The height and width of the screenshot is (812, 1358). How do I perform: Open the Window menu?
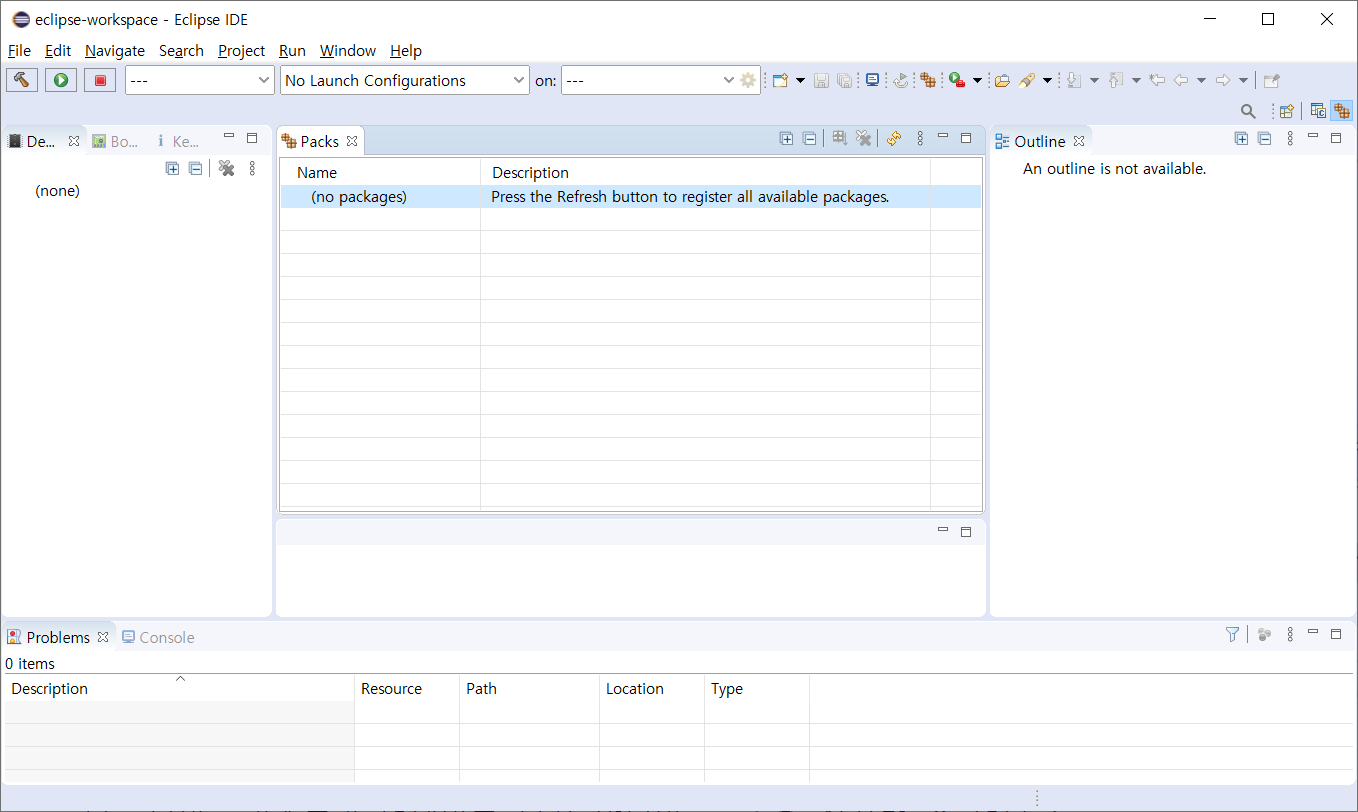348,50
